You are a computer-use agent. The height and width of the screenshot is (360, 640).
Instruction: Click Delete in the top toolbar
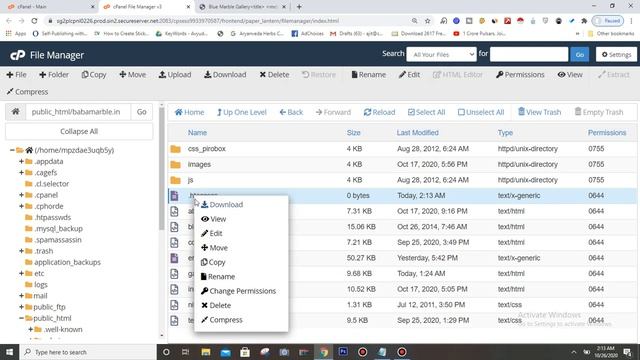coord(274,75)
